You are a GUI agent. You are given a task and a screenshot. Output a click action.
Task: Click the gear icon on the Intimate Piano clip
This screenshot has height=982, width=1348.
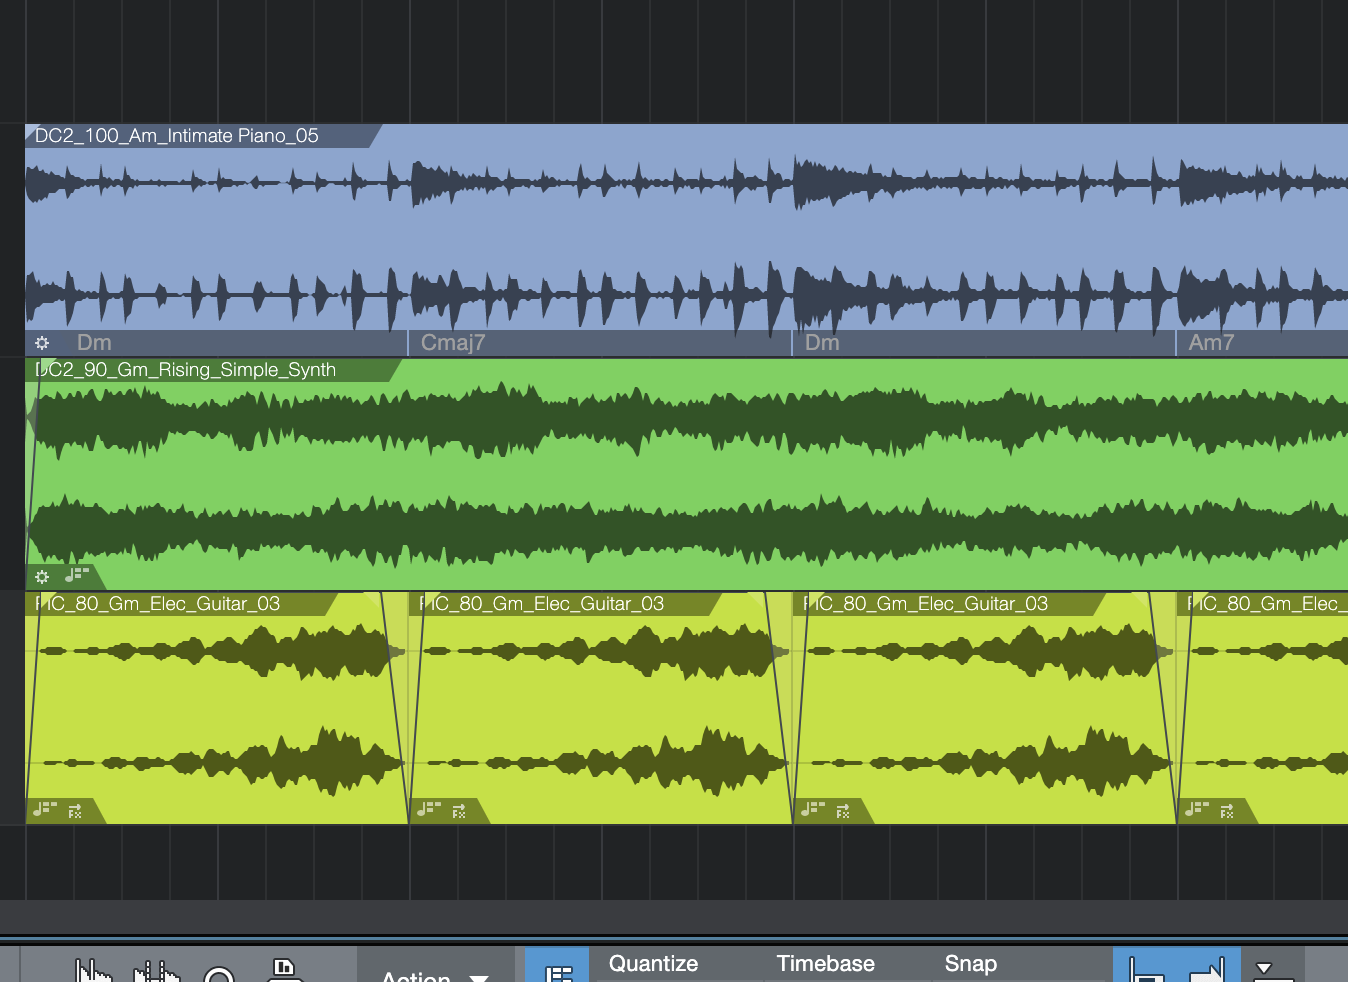click(42, 343)
